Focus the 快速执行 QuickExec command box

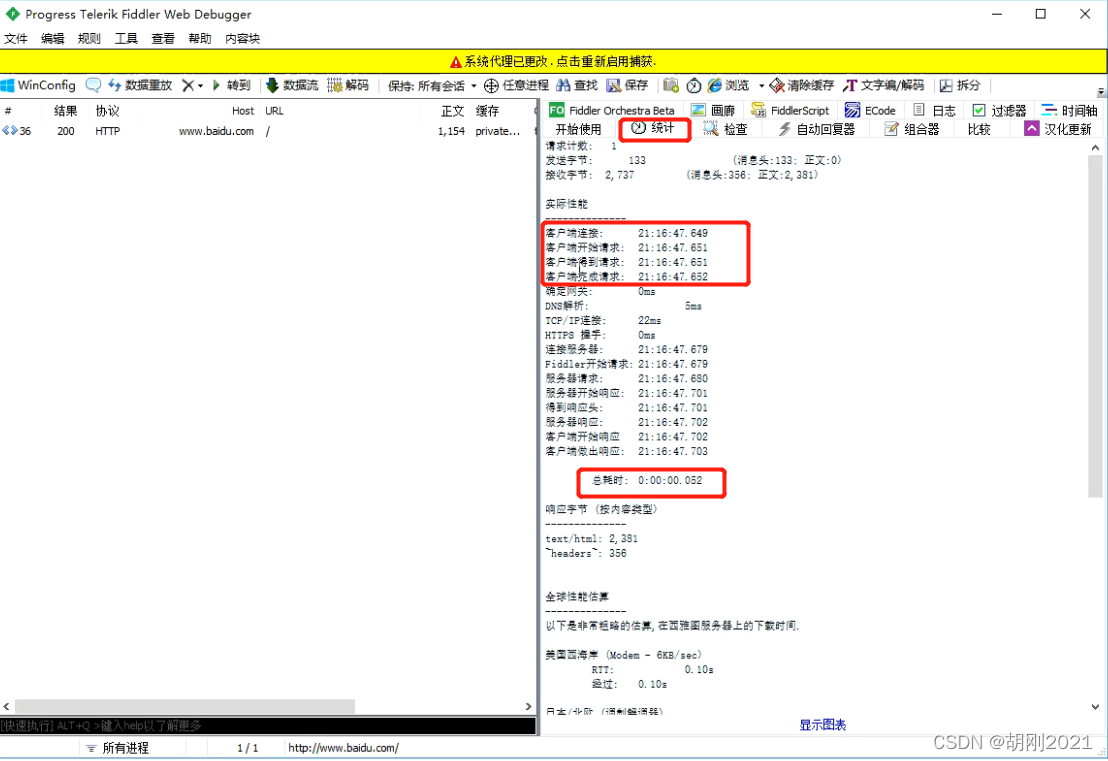(268, 726)
